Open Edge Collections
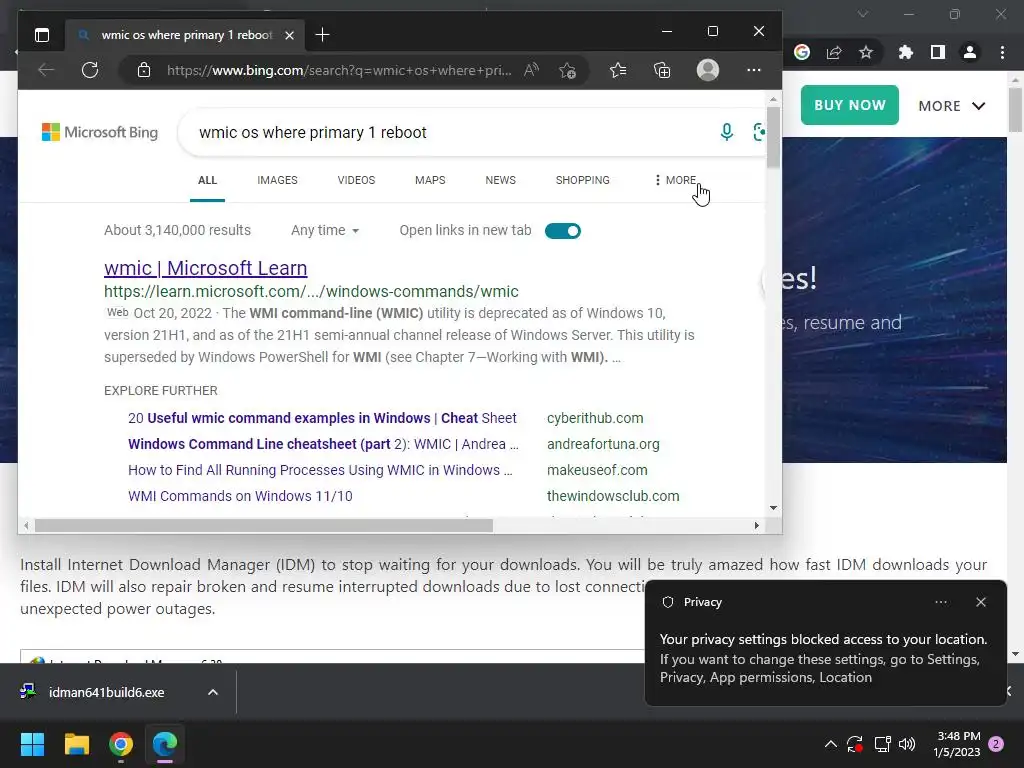Viewport: 1024px width, 768px height. click(x=662, y=70)
